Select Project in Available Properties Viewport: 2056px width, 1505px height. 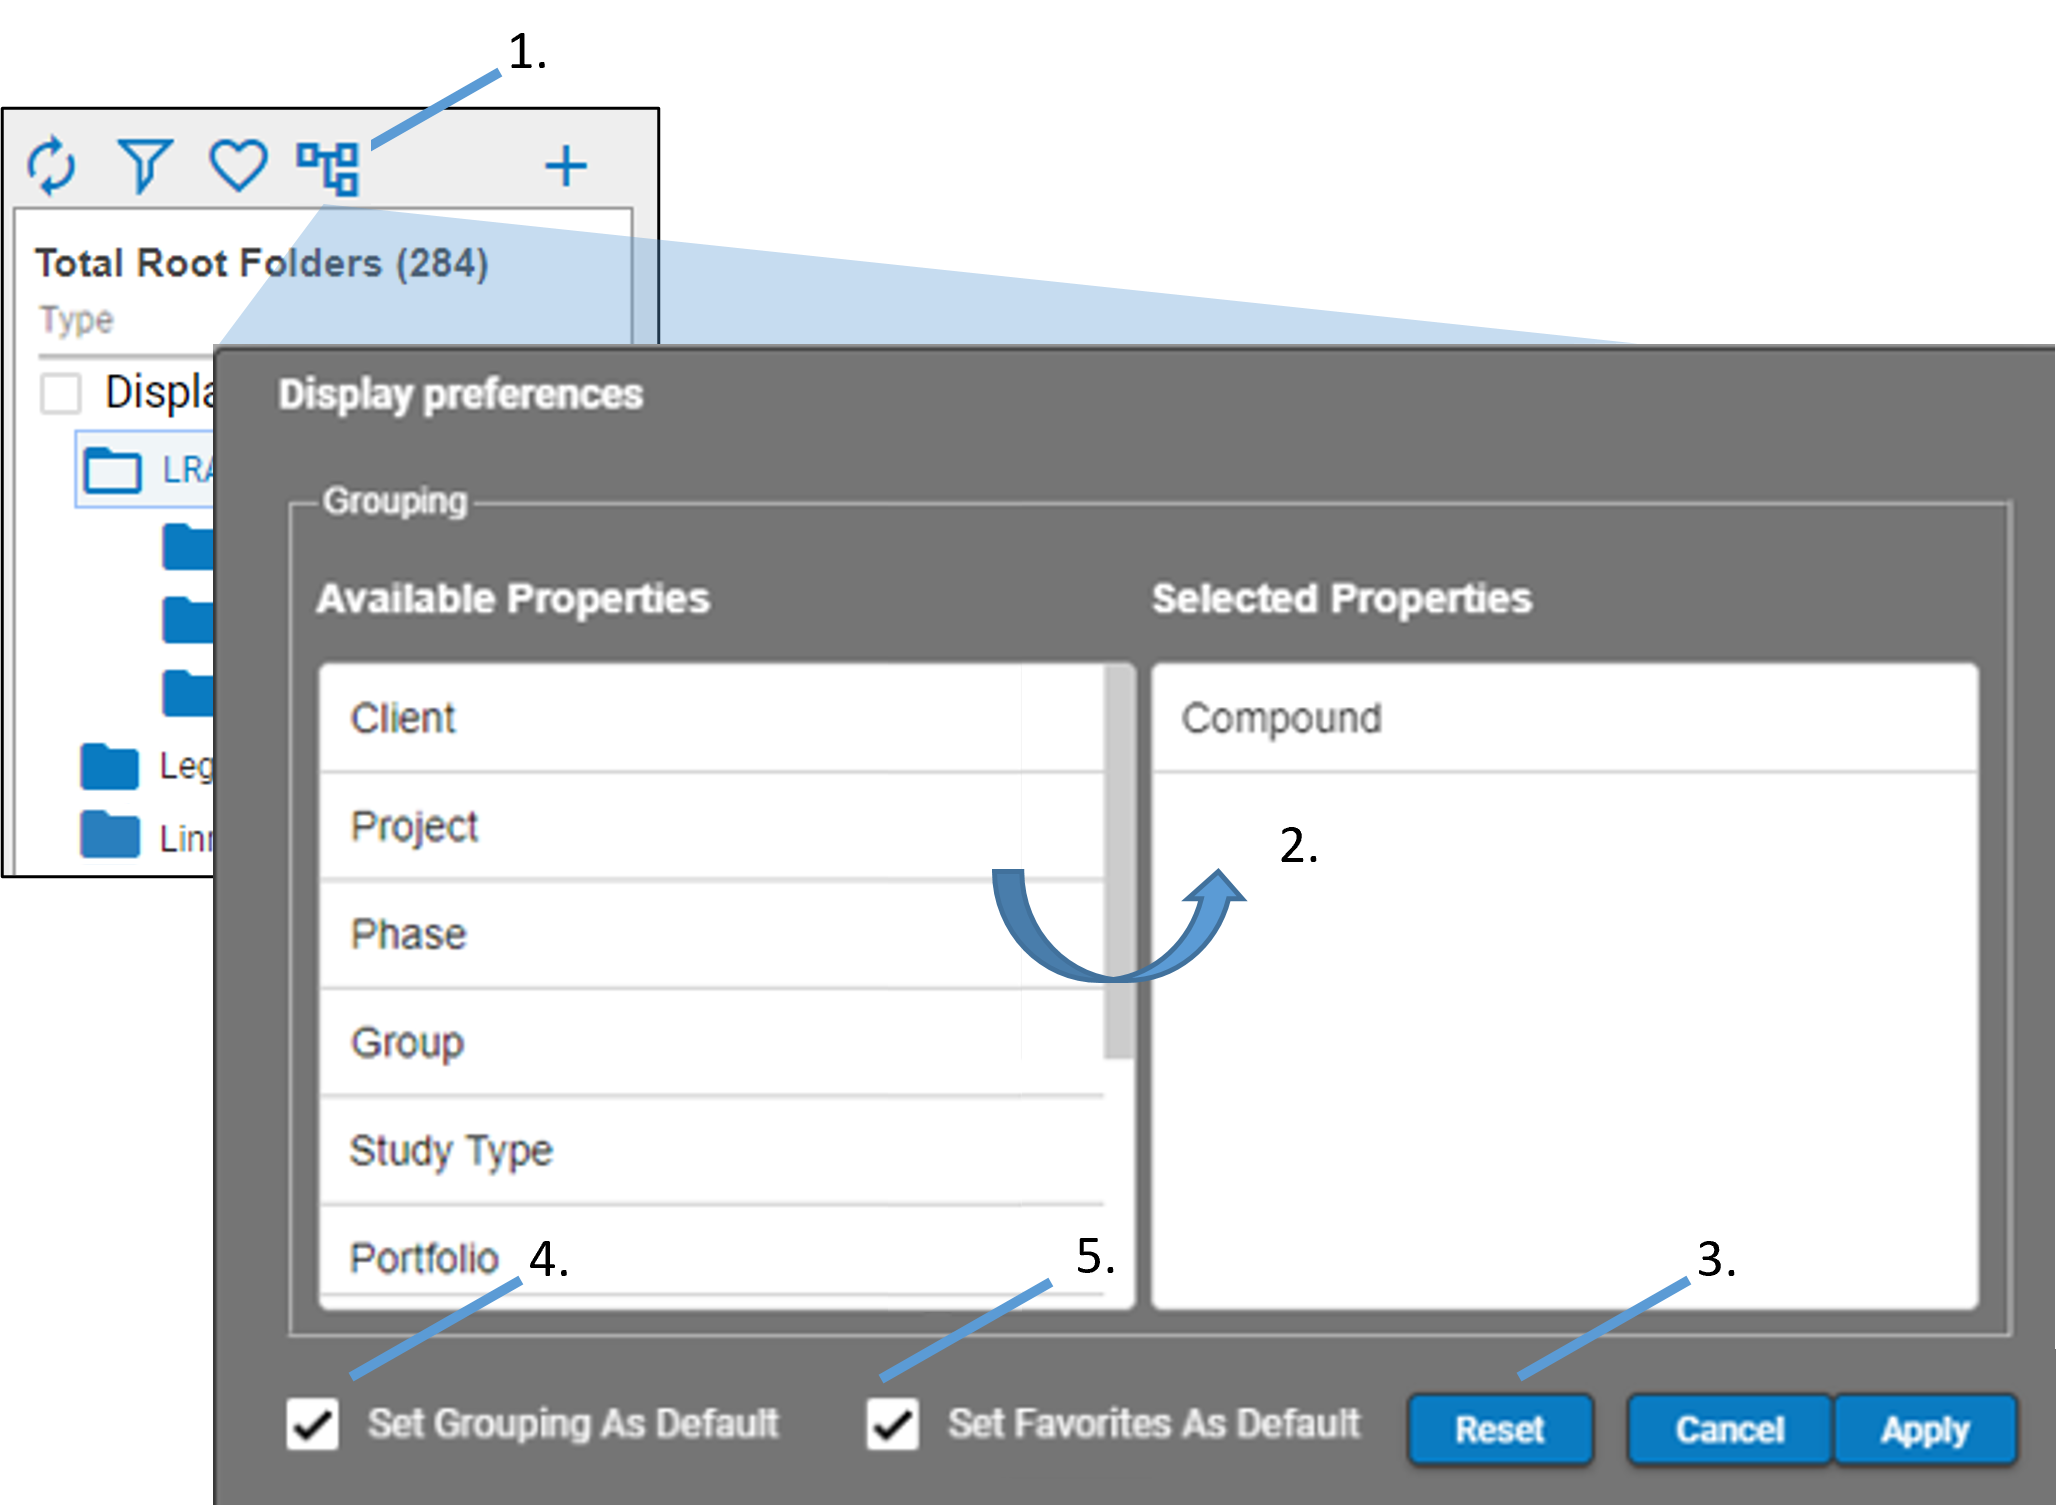point(414,826)
